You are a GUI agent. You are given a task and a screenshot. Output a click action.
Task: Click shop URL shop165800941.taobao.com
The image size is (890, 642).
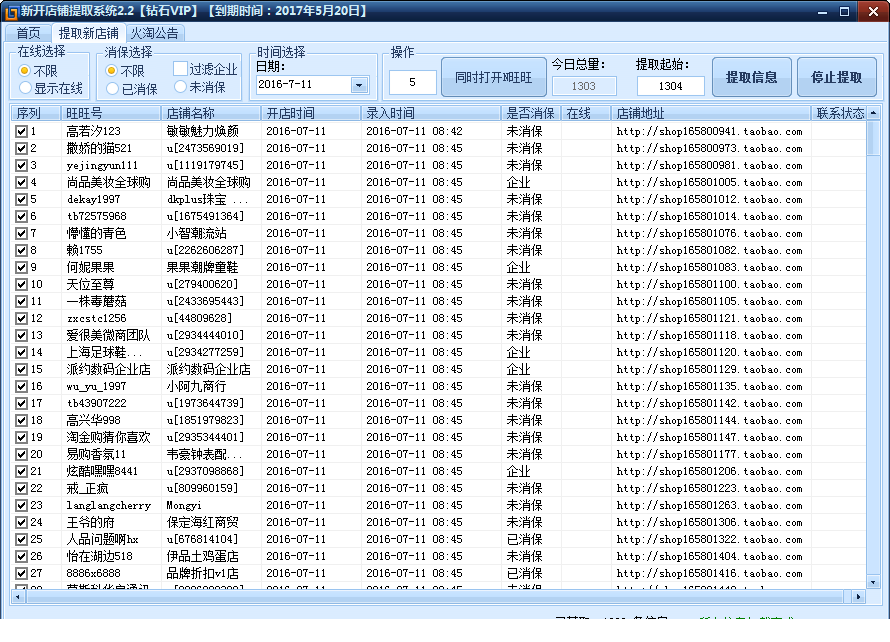tap(710, 131)
